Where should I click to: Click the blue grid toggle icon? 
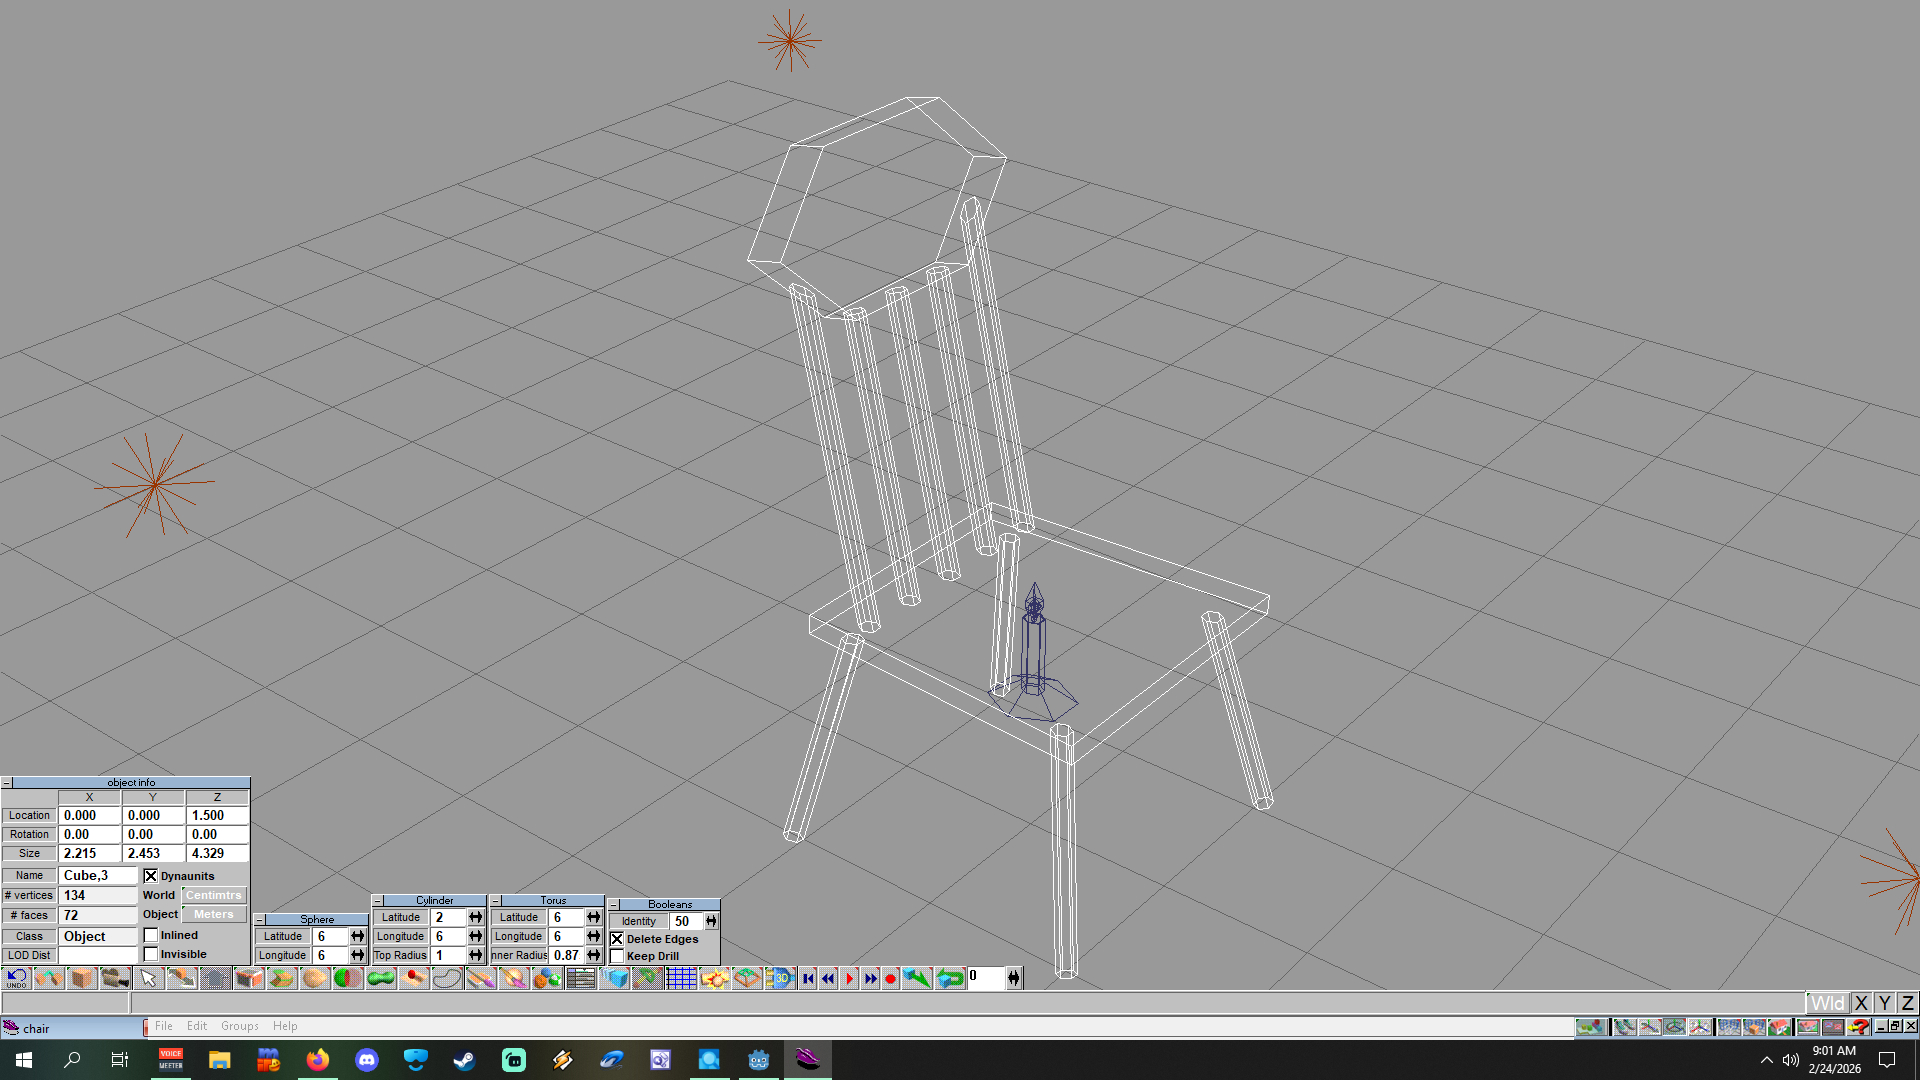coord(681,978)
